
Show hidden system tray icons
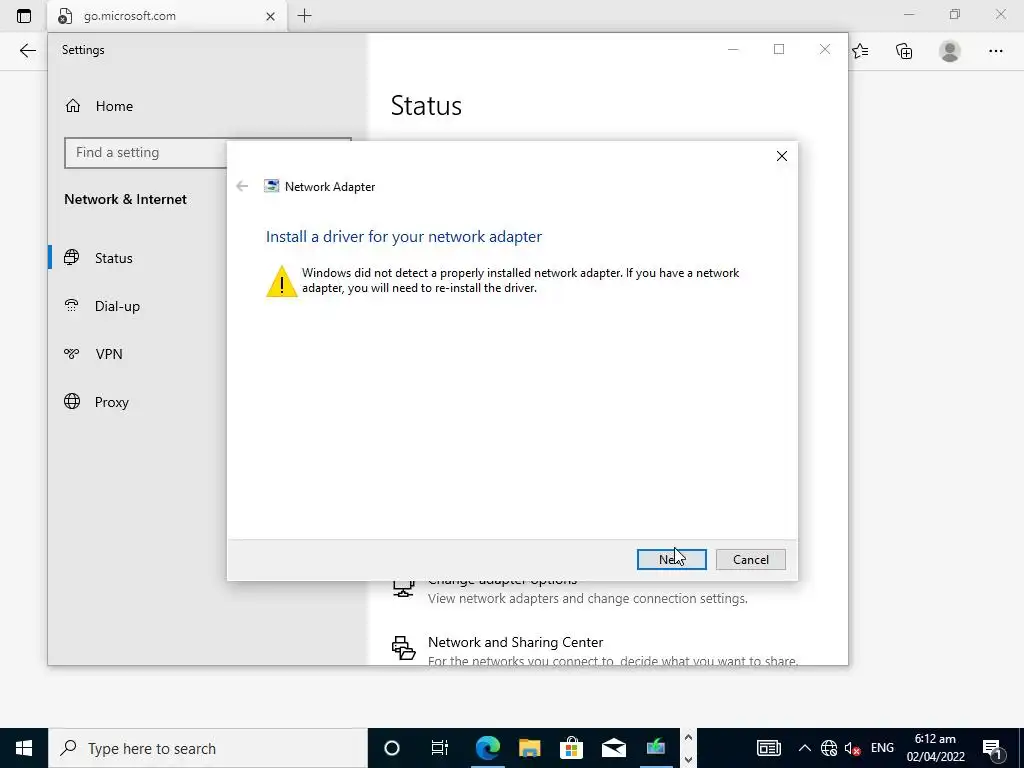(805, 748)
